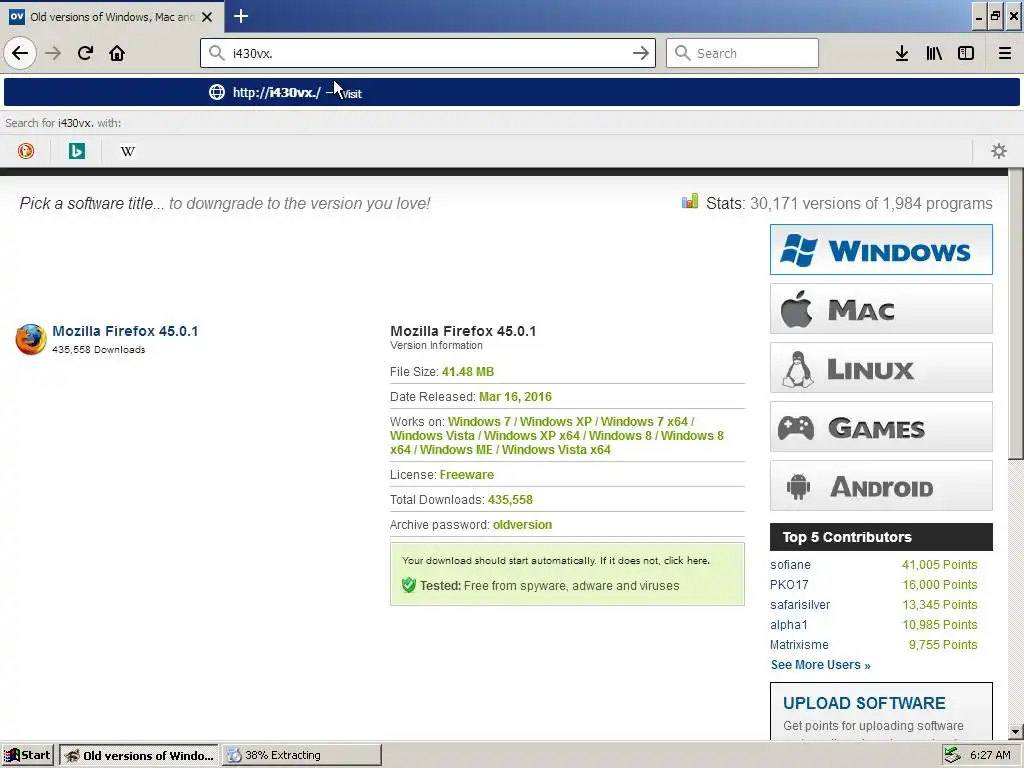This screenshot has height=768, width=1024.
Task: Click the network system tray icon
Action: click(953, 755)
